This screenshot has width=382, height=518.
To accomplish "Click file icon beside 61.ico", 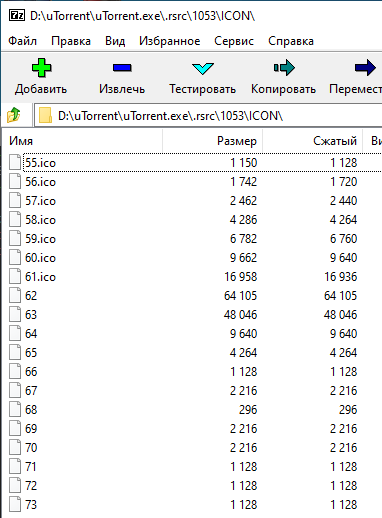I will coord(15,276).
